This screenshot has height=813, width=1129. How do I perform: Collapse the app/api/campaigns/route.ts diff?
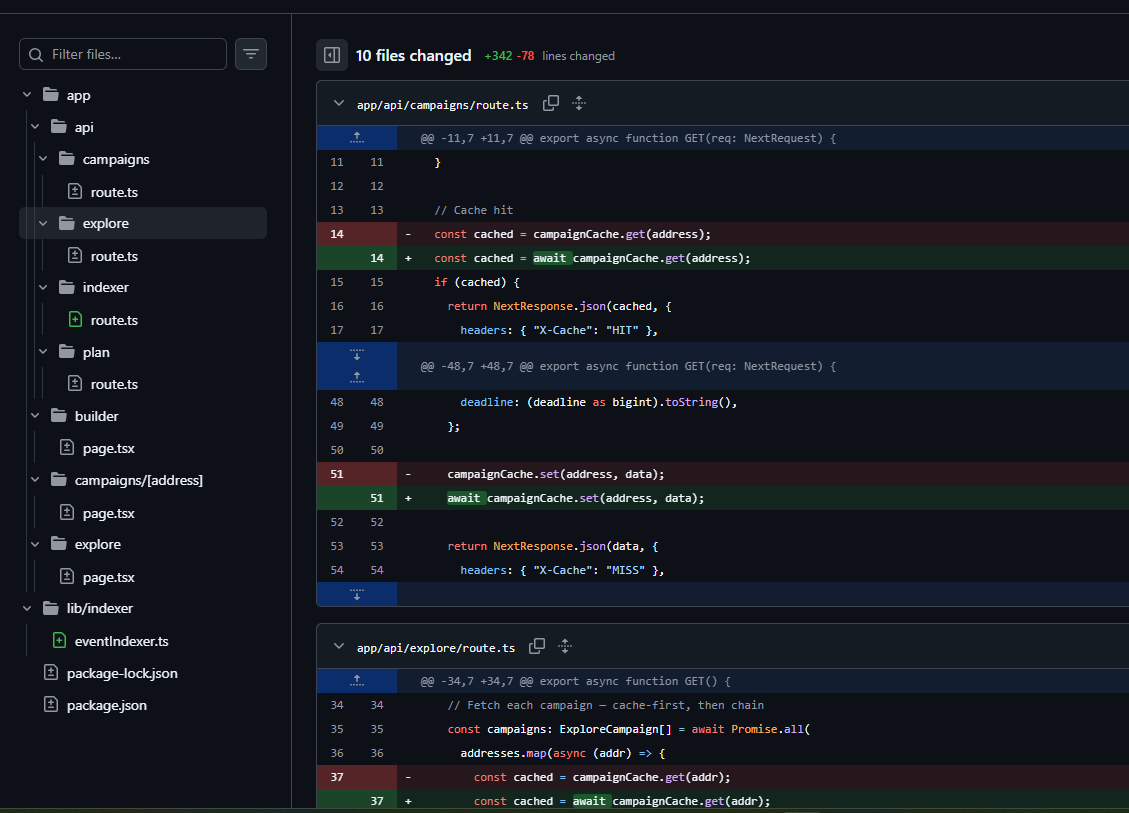click(338, 104)
